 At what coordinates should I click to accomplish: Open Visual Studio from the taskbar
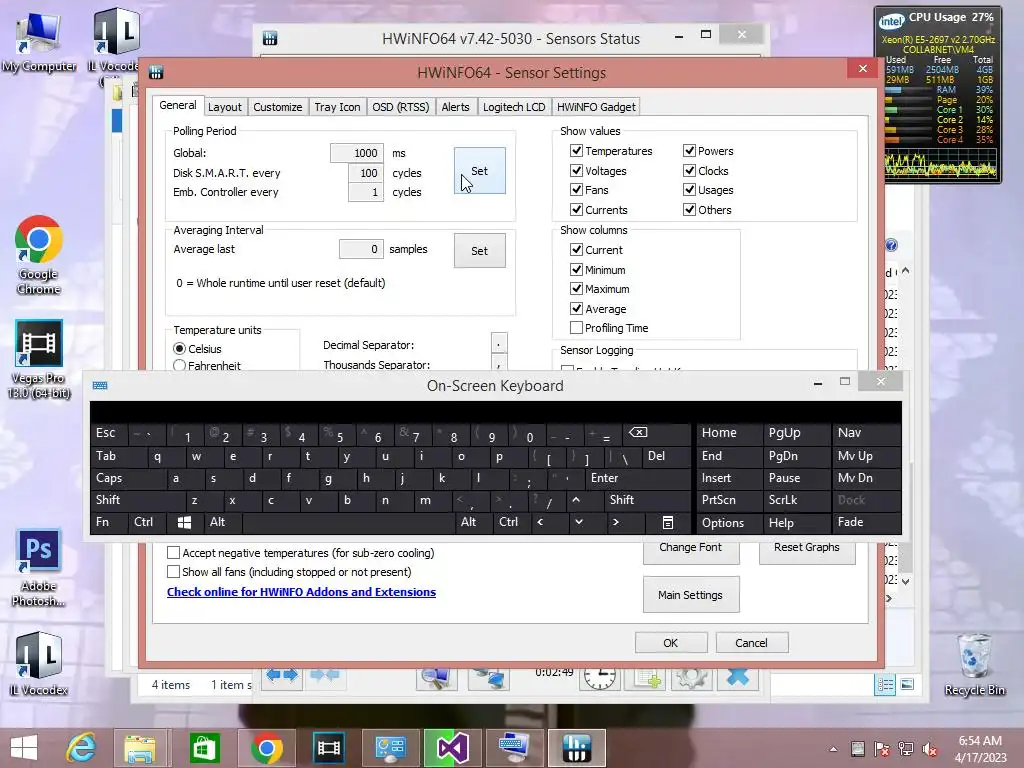point(451,748)
